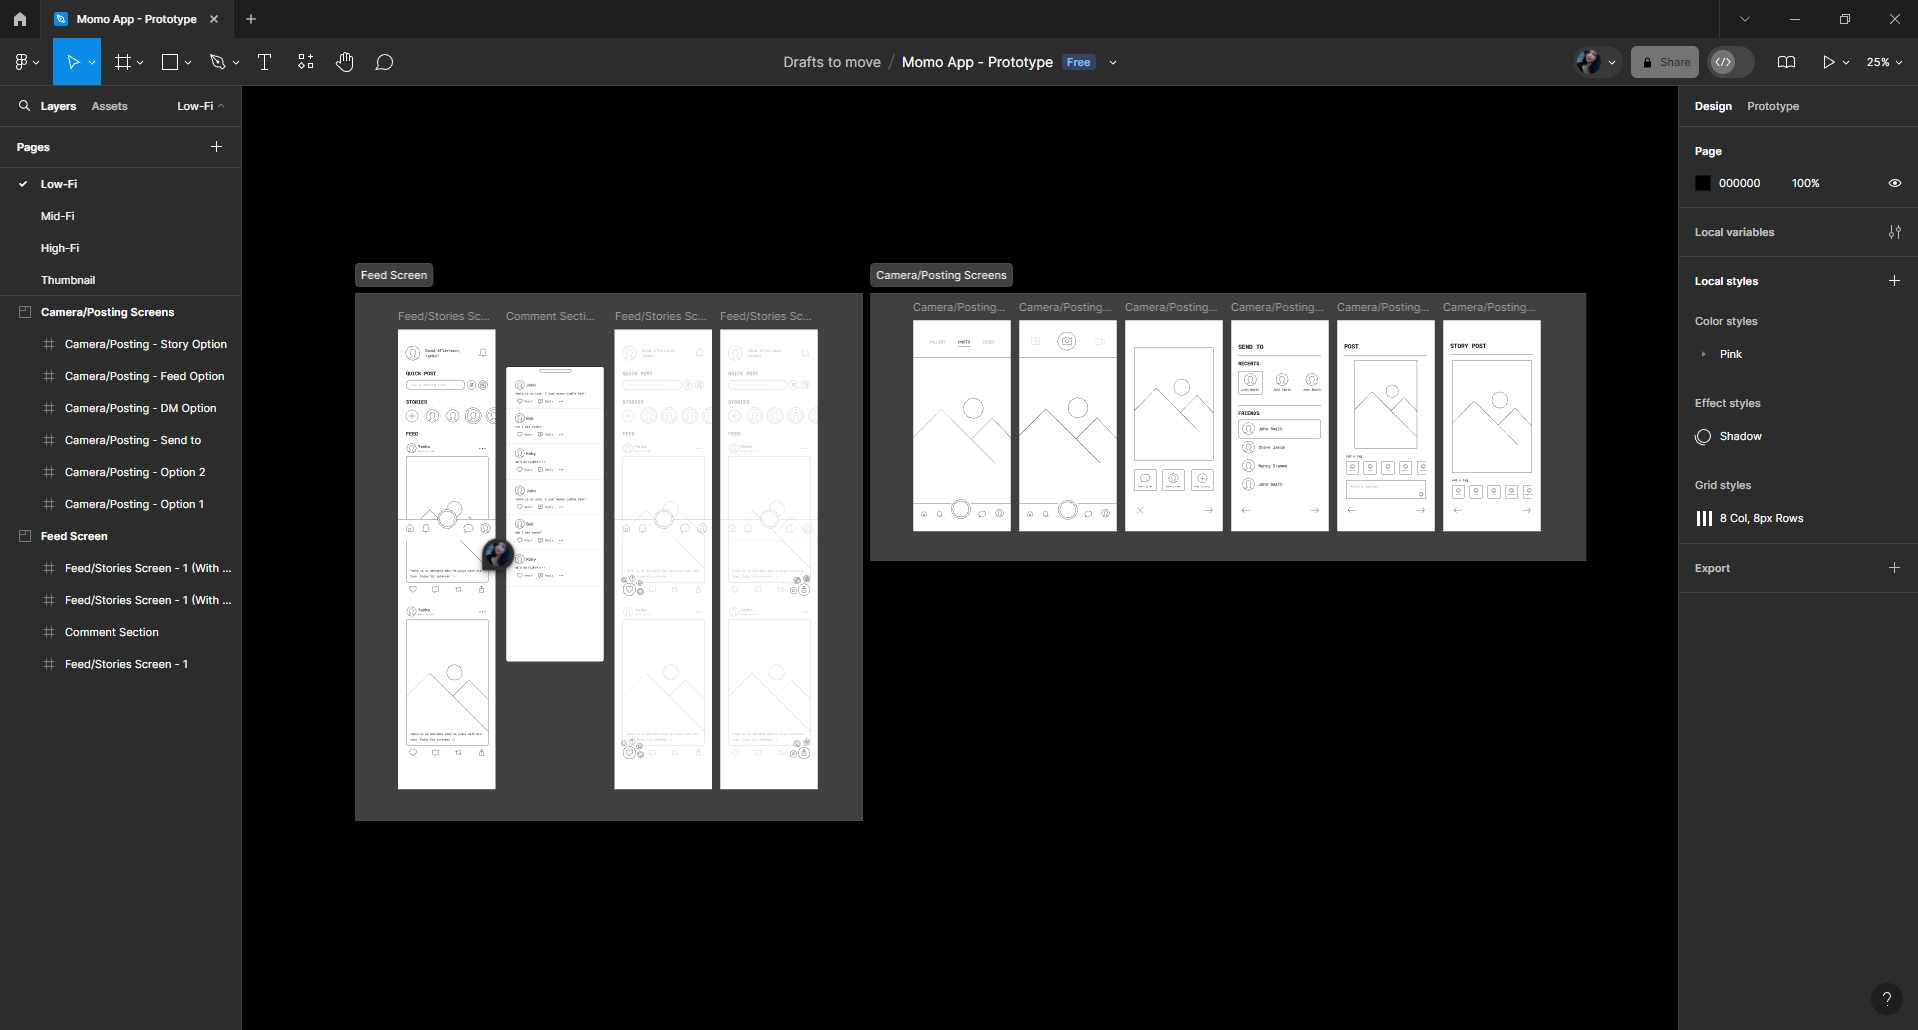Screen dimensions: 1918x1030
Task: Select the Frame tool
Action: tap(123, 62)
